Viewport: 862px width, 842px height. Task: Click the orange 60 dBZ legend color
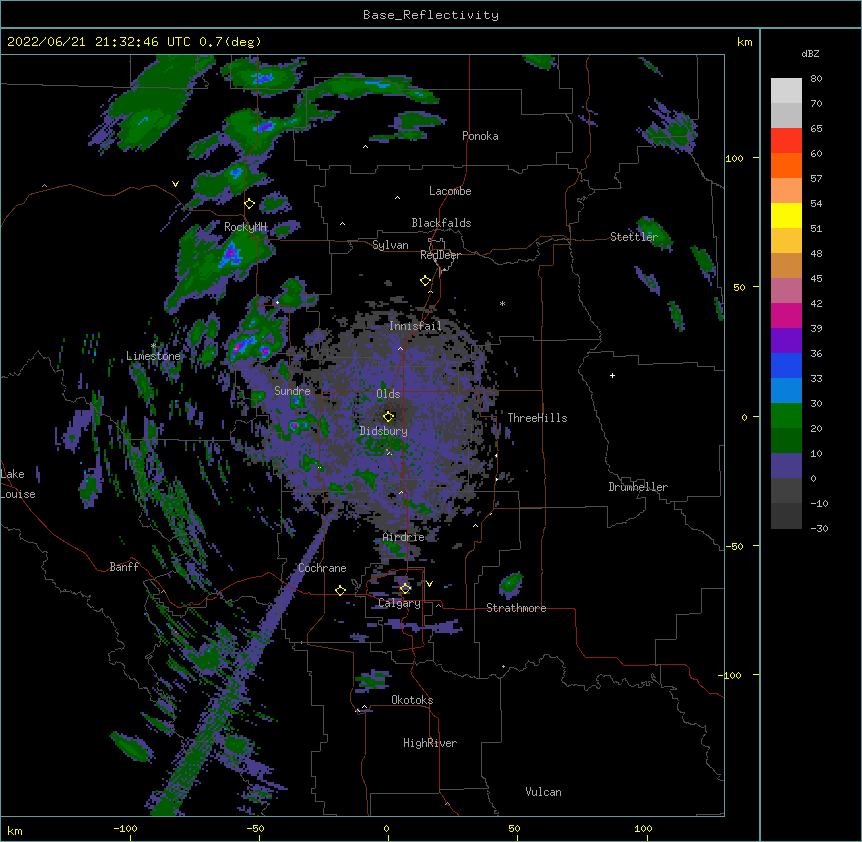tap(786, 165)
